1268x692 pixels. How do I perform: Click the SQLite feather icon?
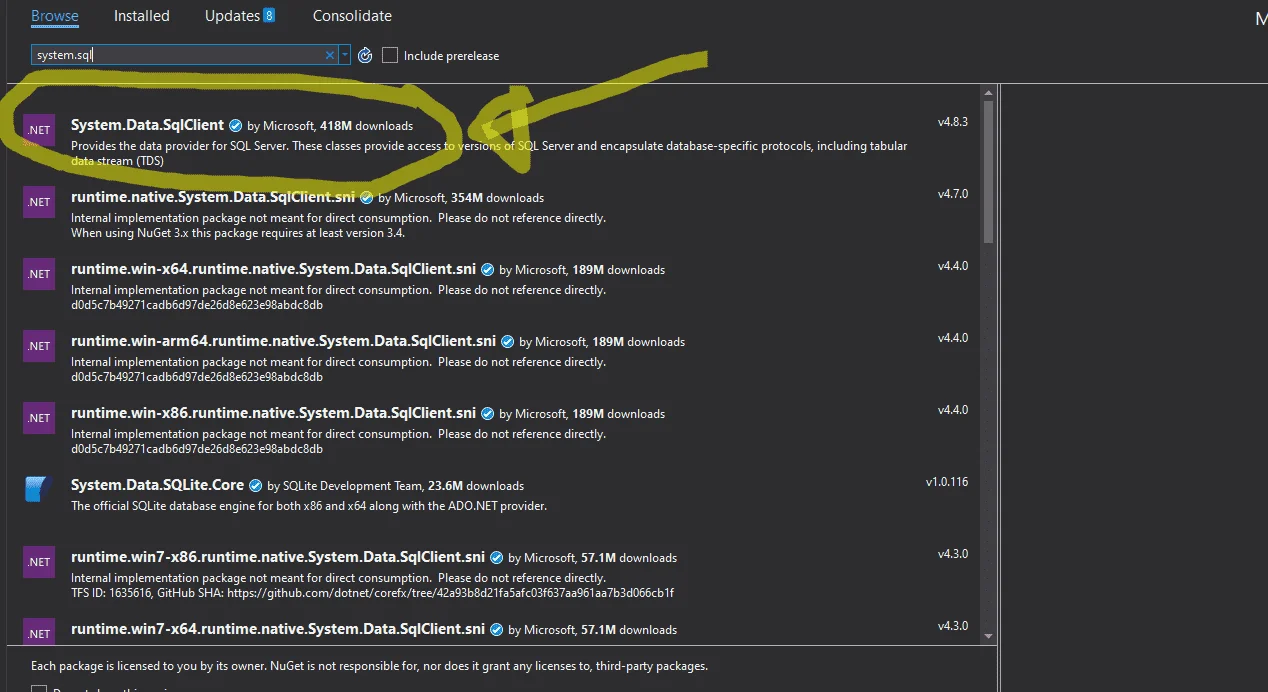click(39, 490)
